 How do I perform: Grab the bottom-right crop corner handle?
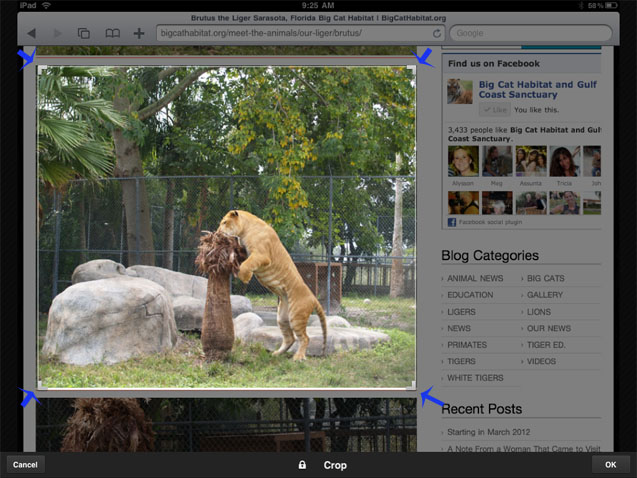413,384
